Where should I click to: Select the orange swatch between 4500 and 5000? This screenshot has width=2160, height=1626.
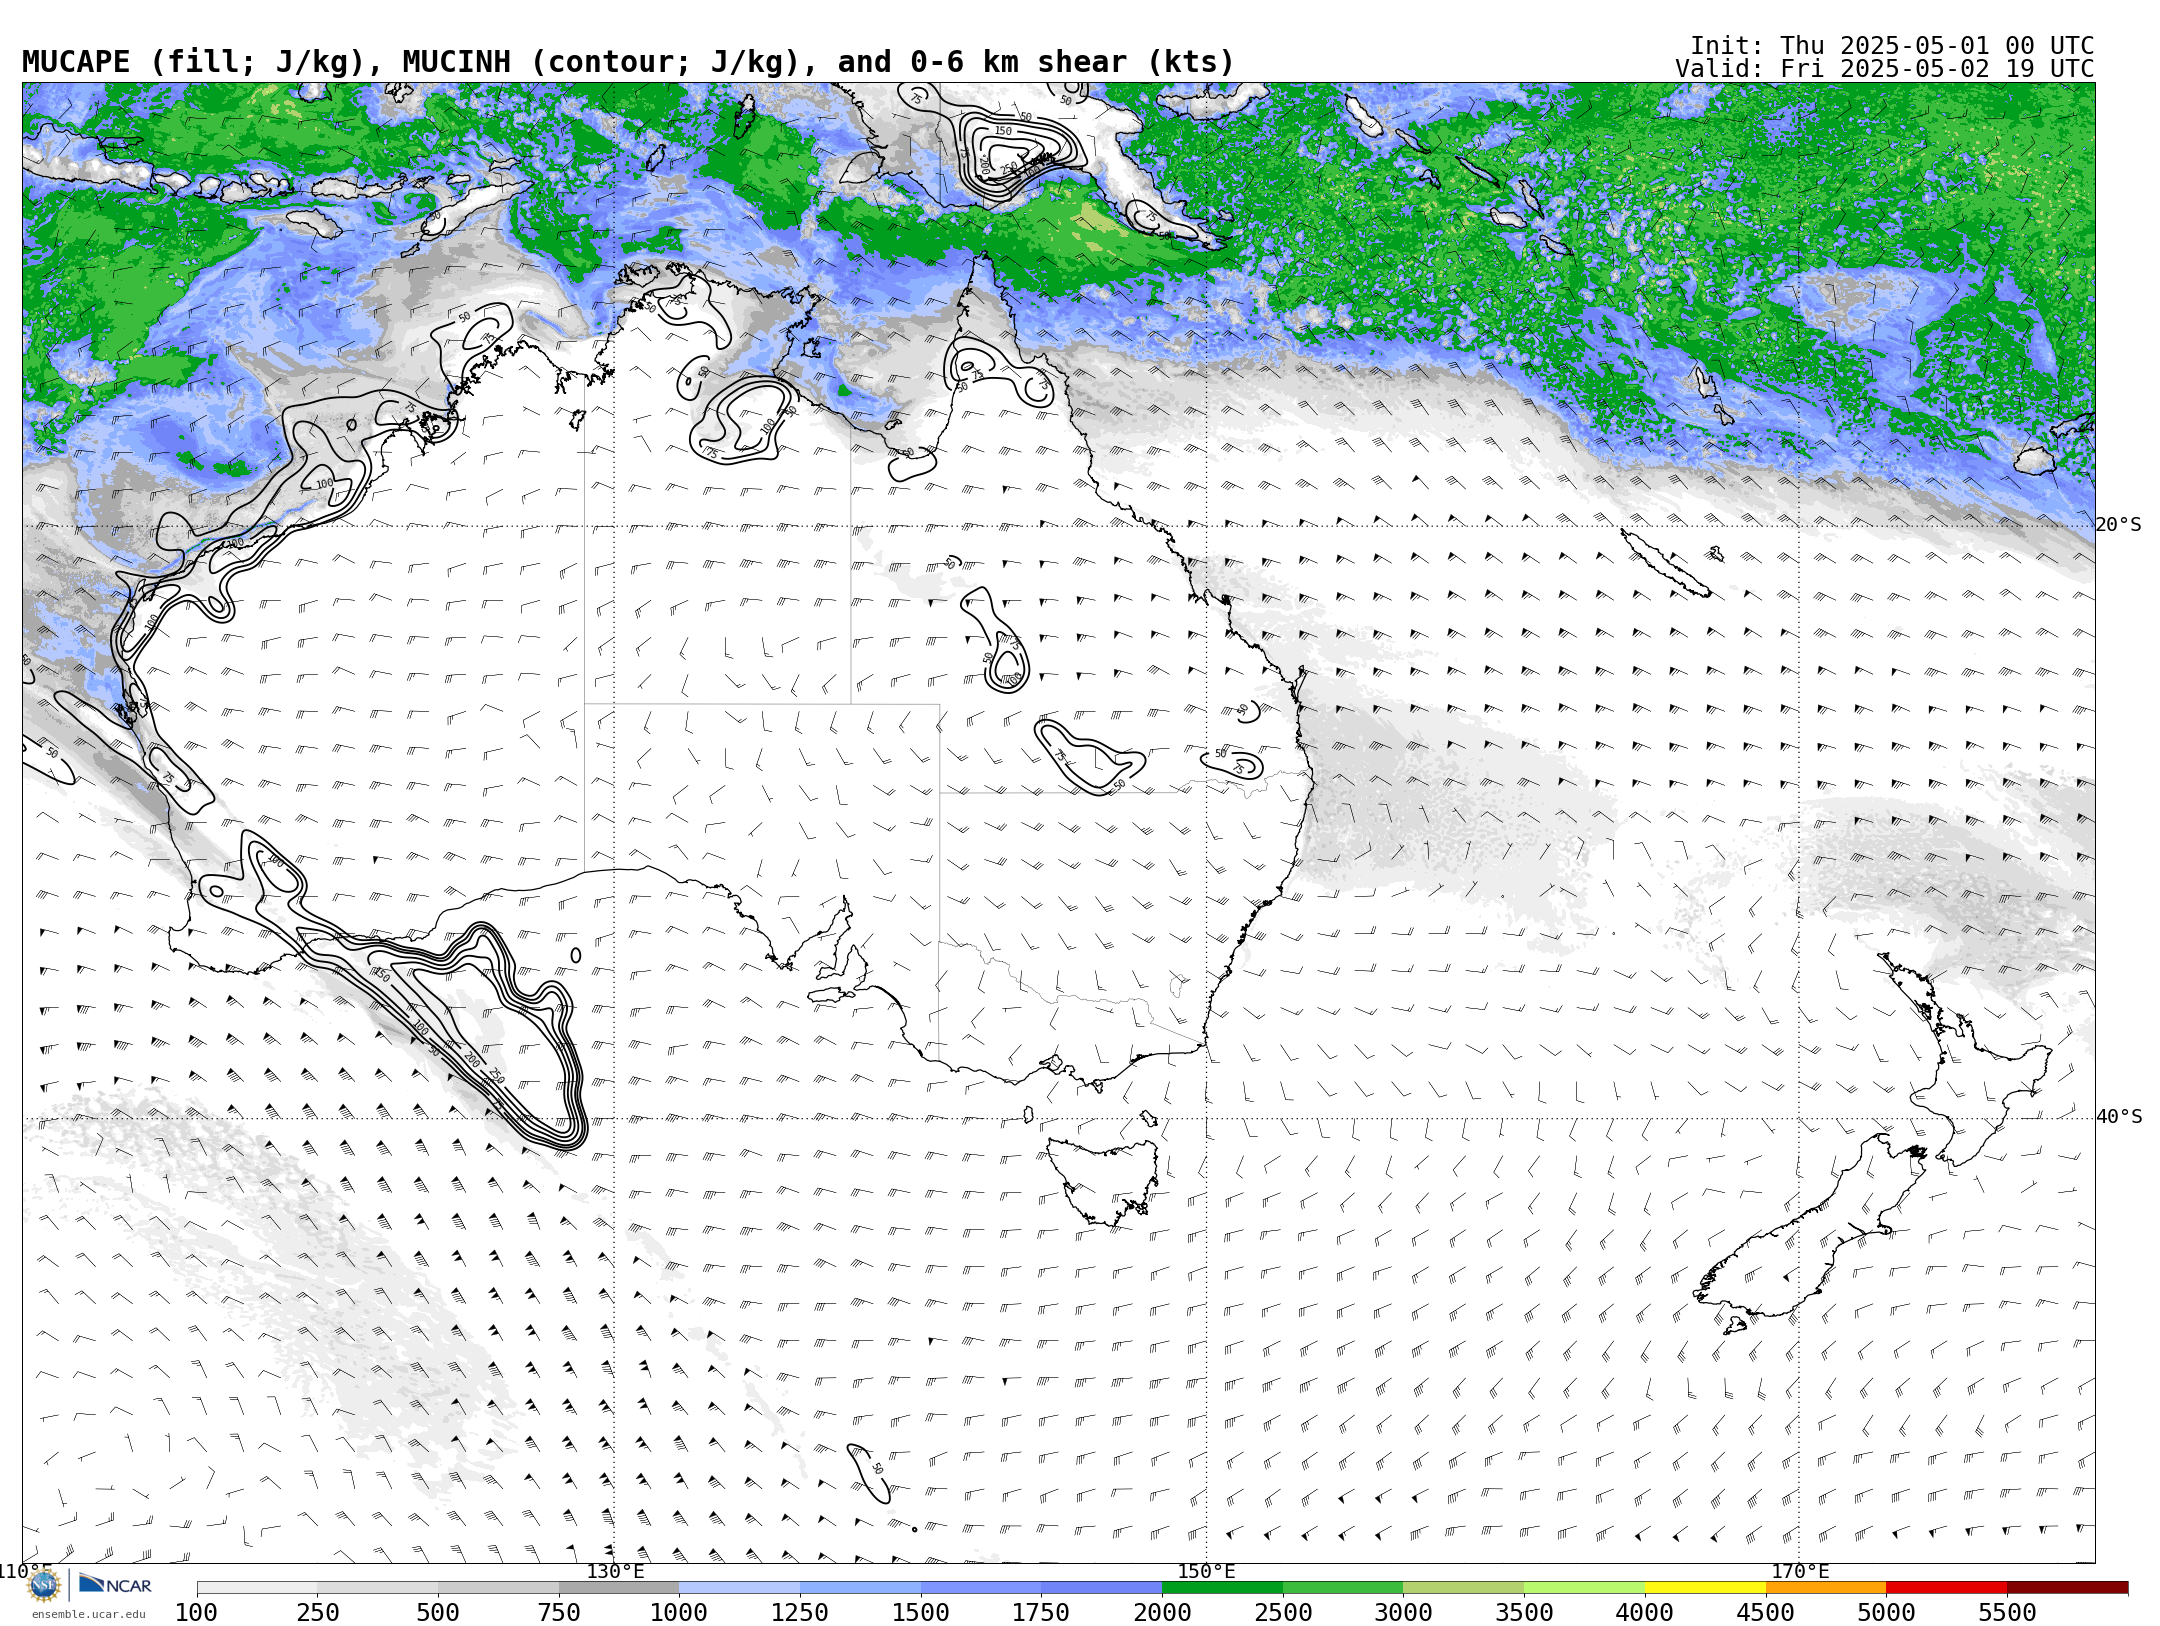1825,1588
